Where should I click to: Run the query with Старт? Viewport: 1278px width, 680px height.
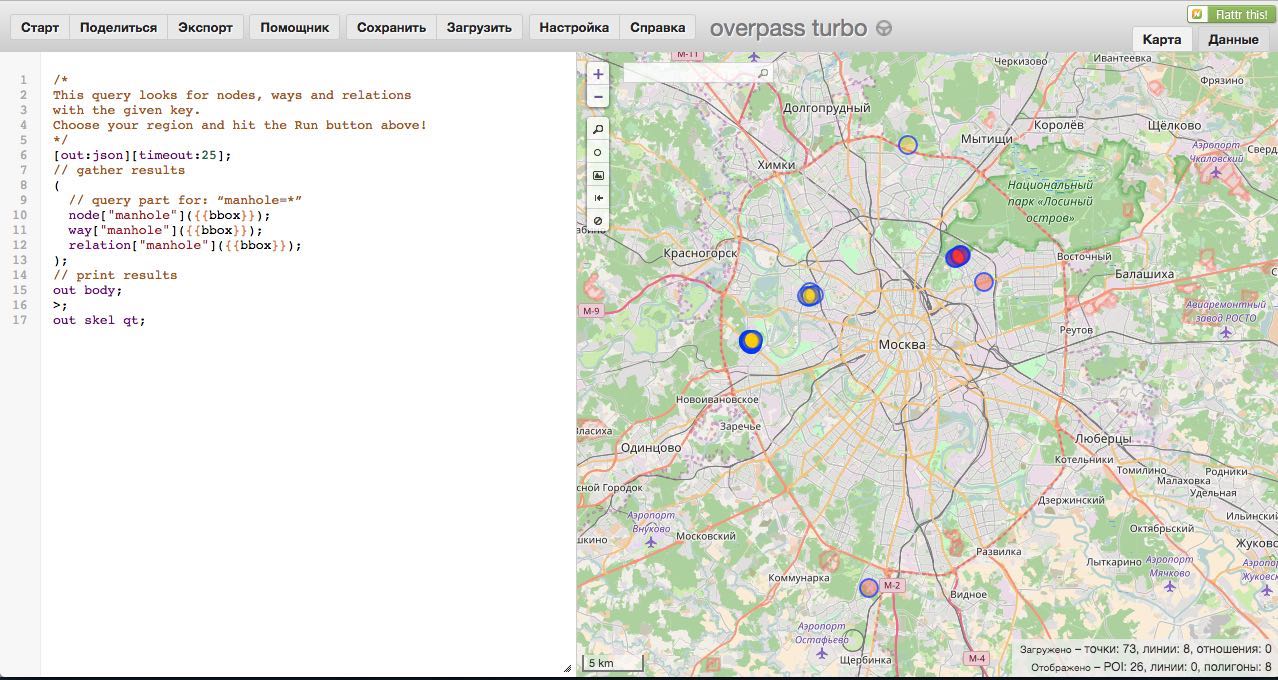[x=40, y=27]
